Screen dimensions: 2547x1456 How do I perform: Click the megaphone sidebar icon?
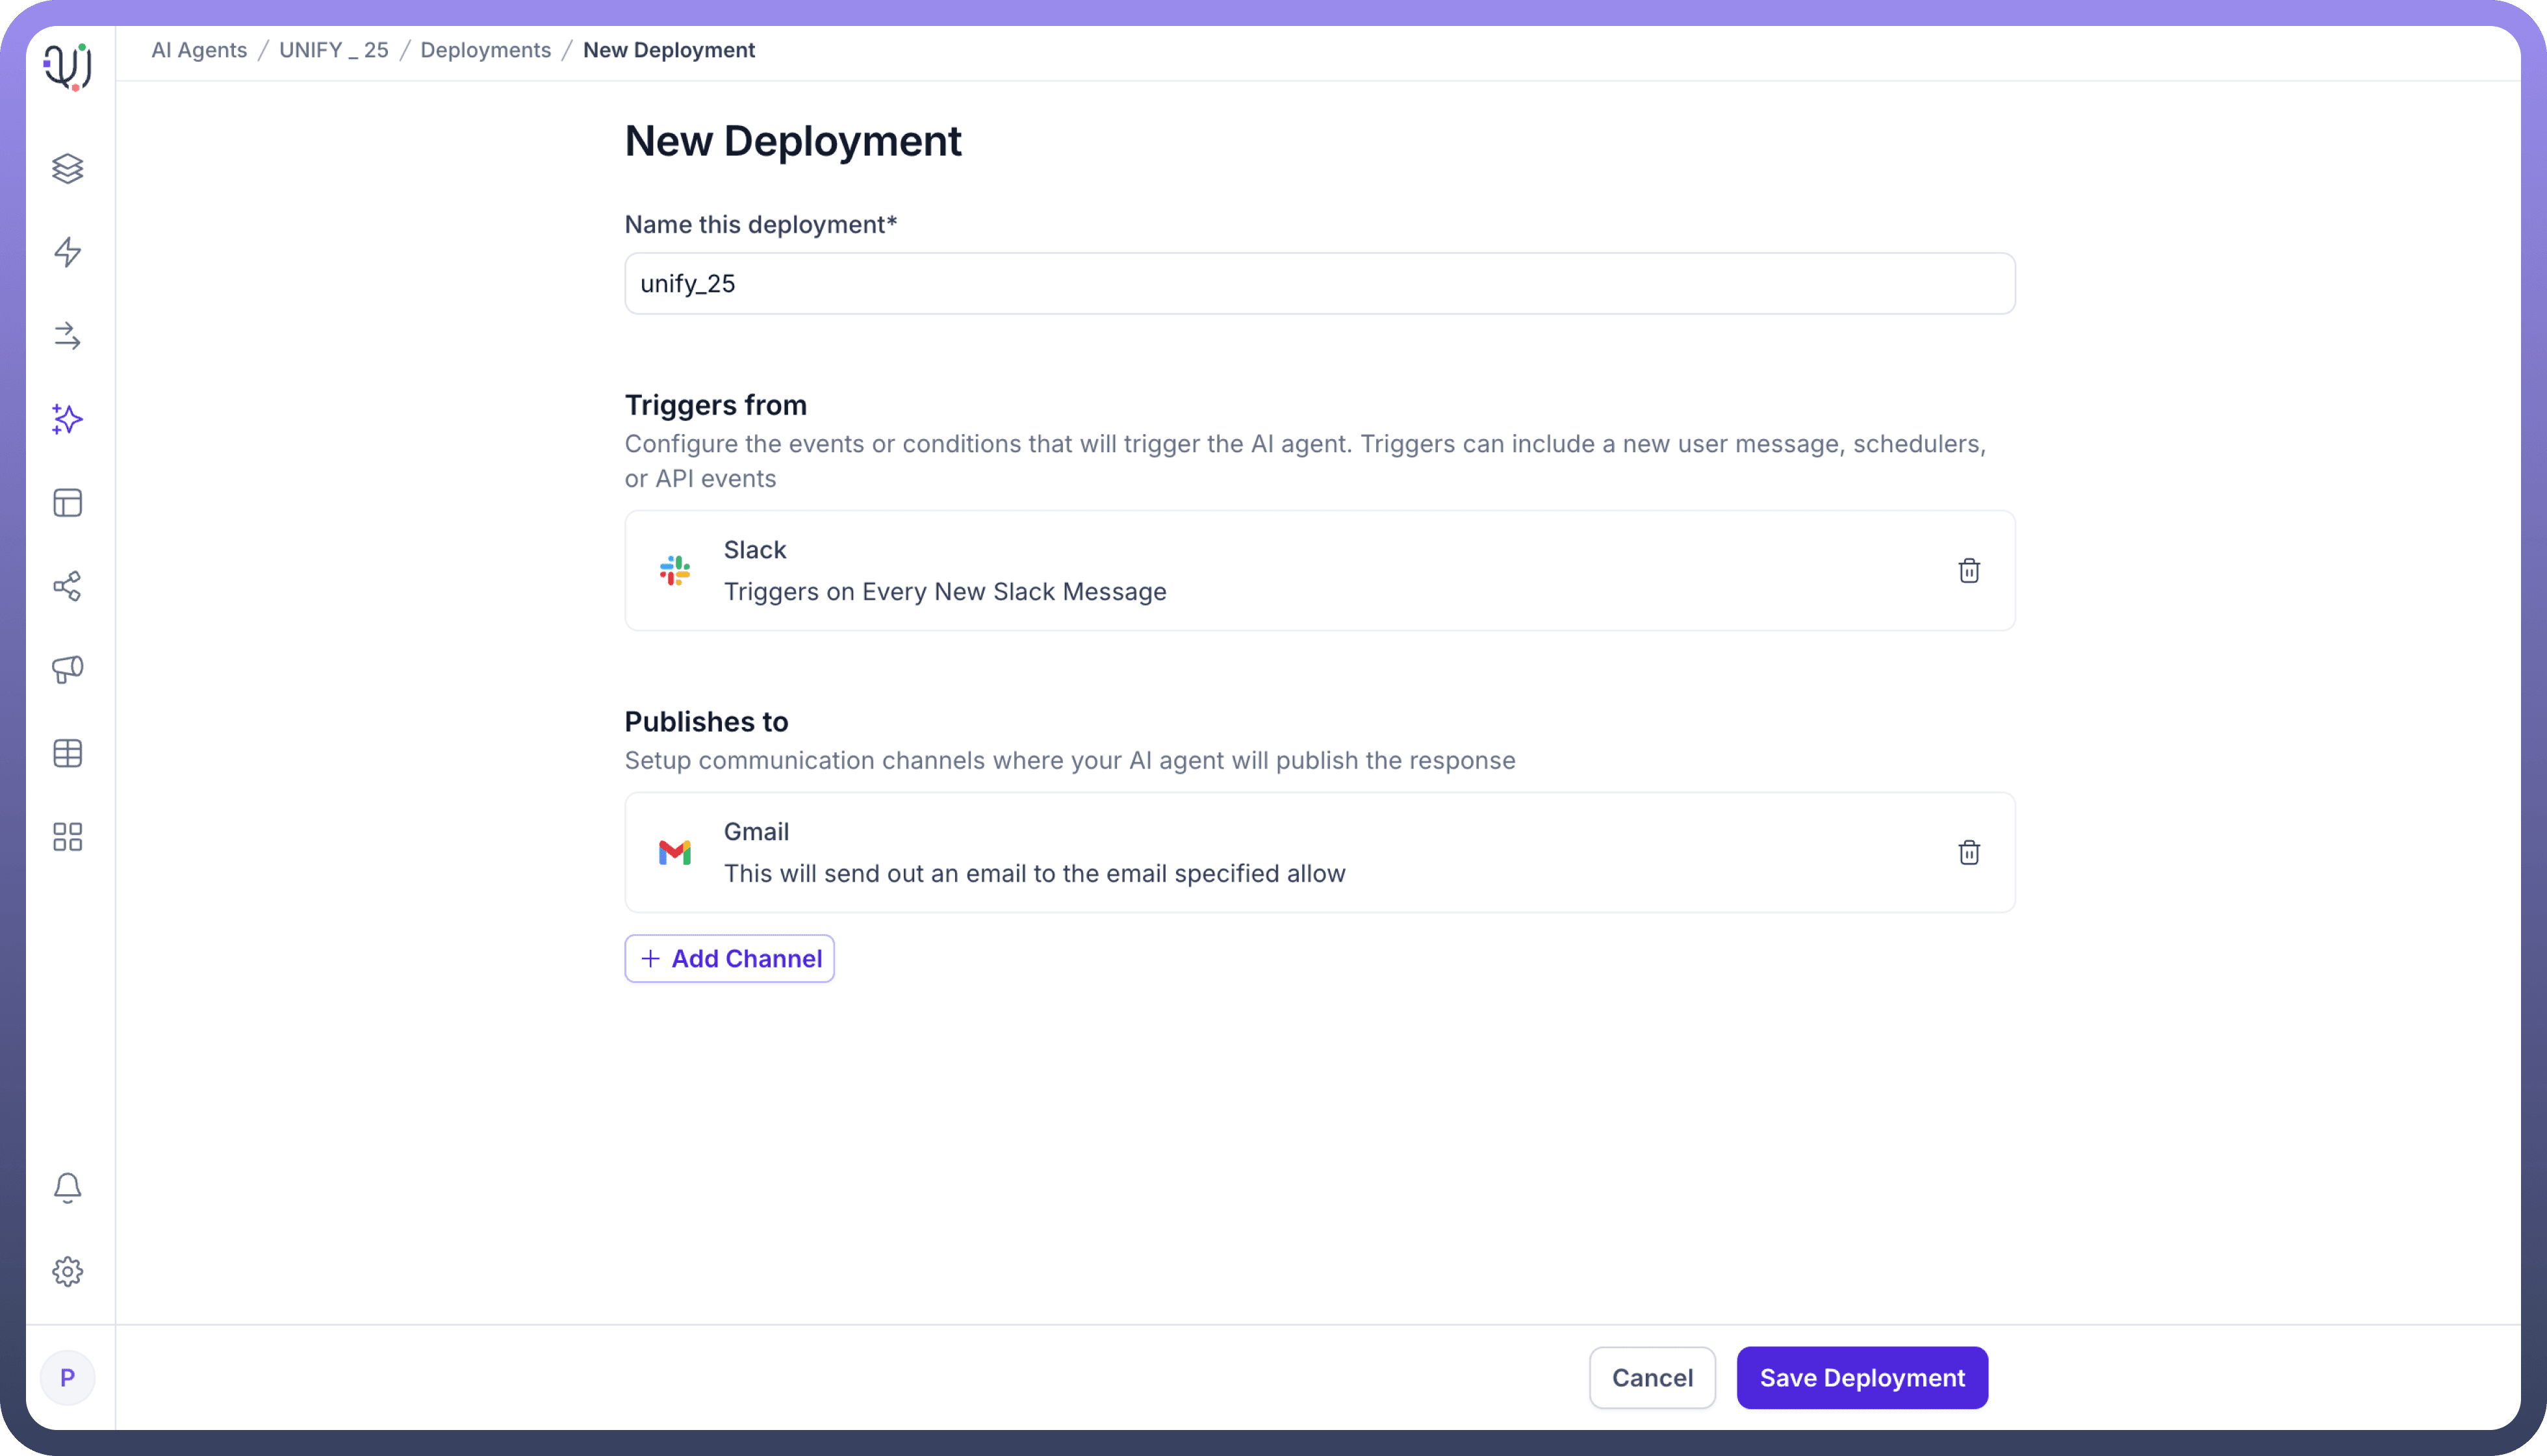67,669
